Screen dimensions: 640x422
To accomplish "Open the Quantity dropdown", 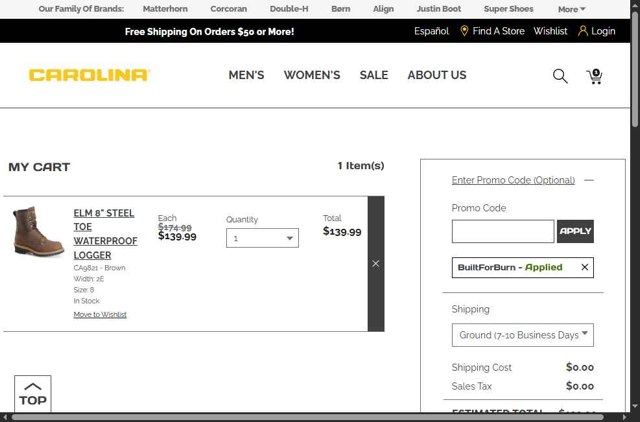I will [262, 238].
